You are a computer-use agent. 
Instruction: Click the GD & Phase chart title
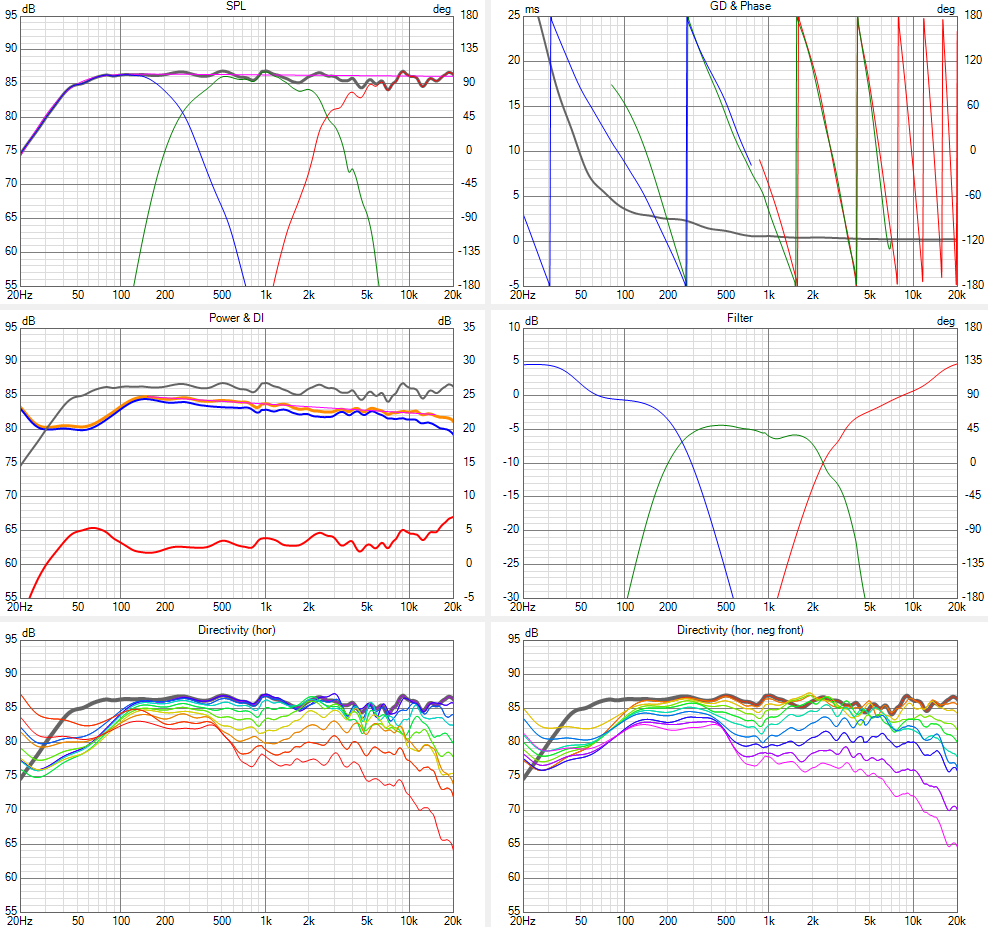(x=740, y=6)
